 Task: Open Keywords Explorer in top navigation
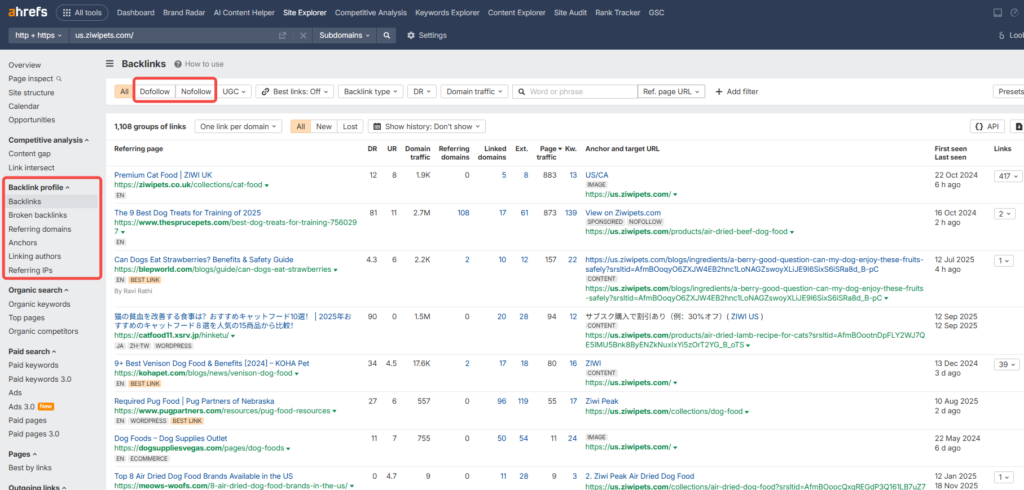[x=447, y=12]
